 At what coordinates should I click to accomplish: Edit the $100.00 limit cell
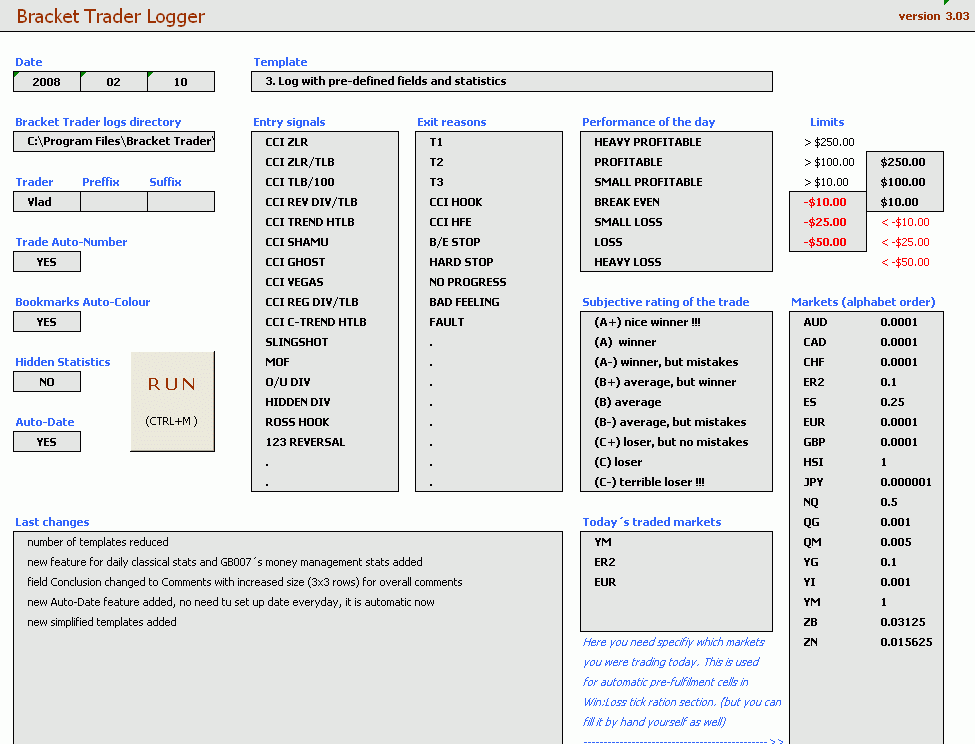click(x=905, y=182)
